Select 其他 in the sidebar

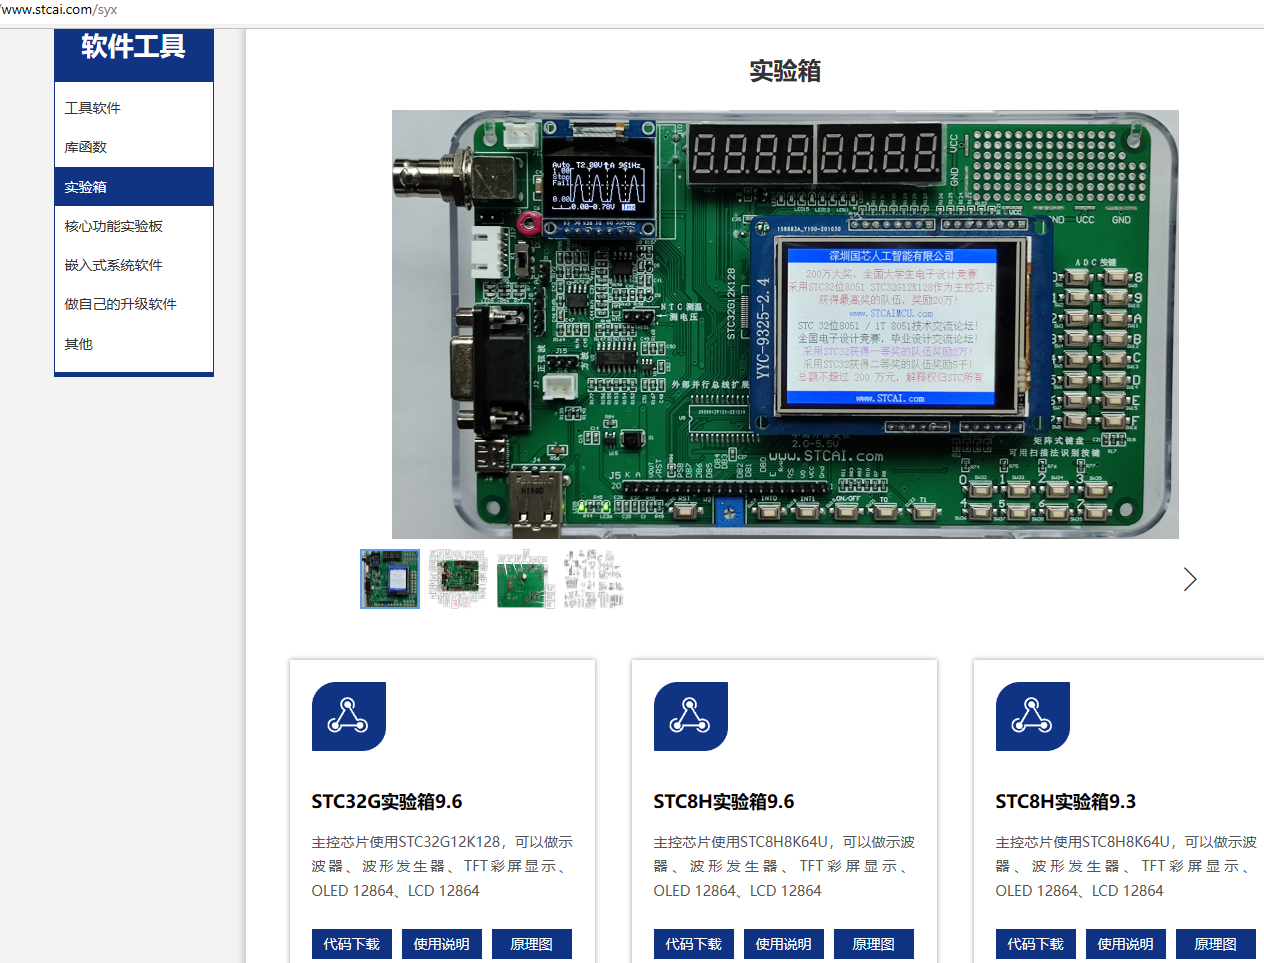pos(134,344)
